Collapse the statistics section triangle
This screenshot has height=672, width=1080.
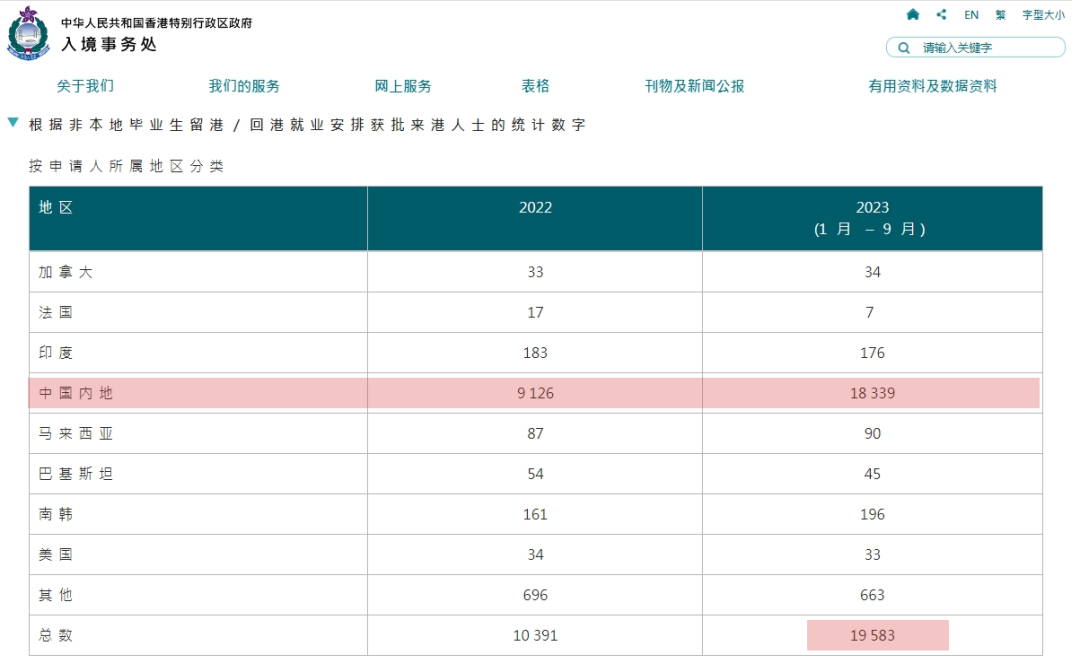point(12,123)
